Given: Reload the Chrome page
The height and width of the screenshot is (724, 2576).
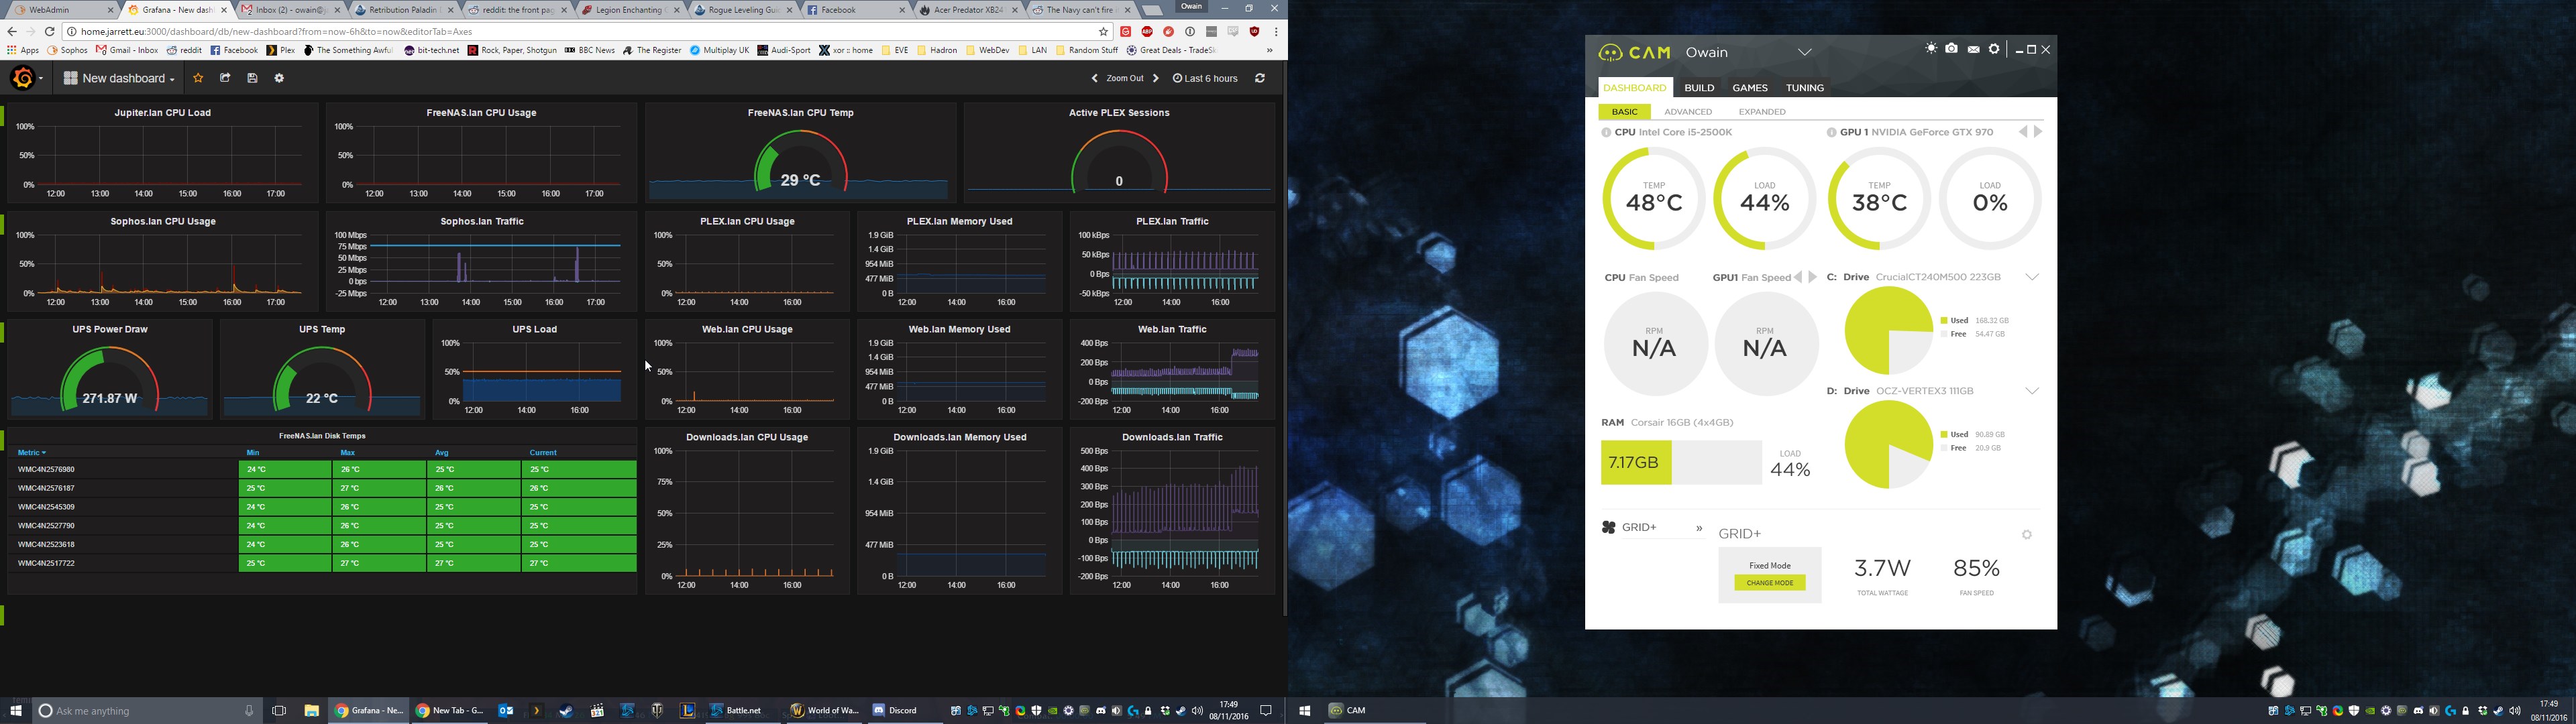Looking at the screenshot, I should pos(49,32).
